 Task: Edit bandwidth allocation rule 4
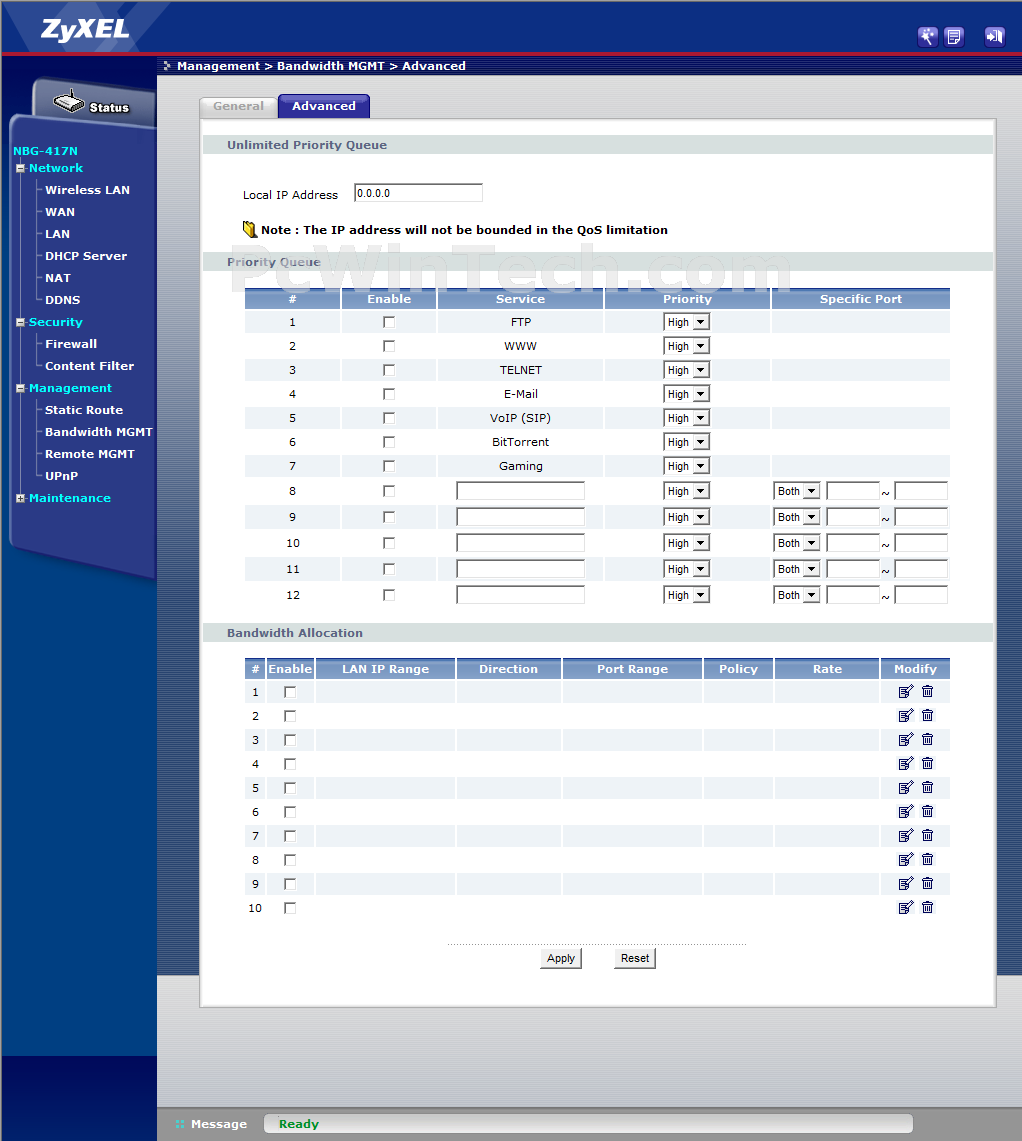[x=906, y=763]
